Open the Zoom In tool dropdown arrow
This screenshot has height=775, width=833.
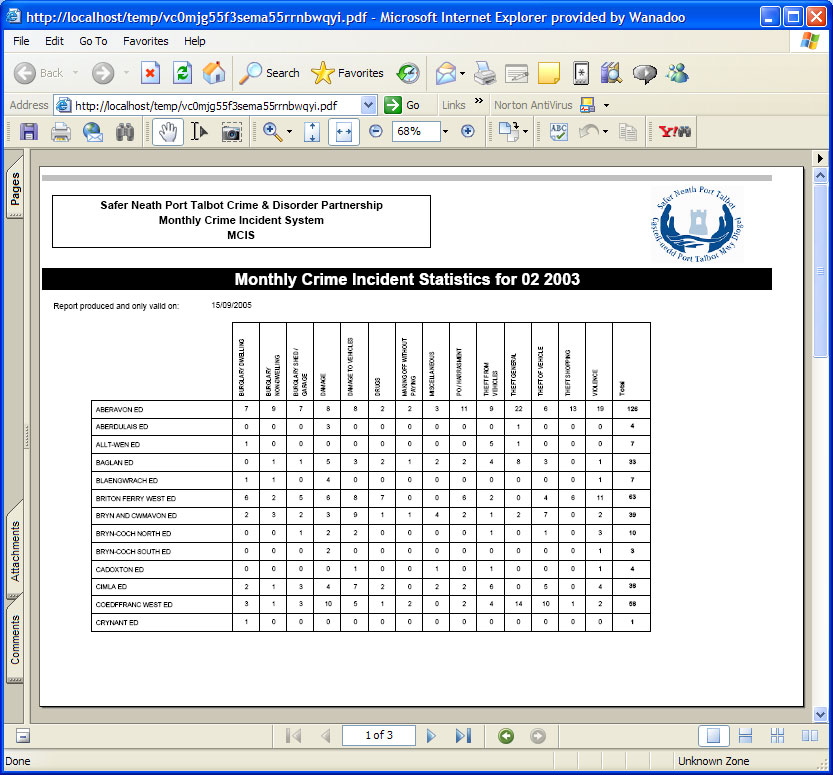289,132
